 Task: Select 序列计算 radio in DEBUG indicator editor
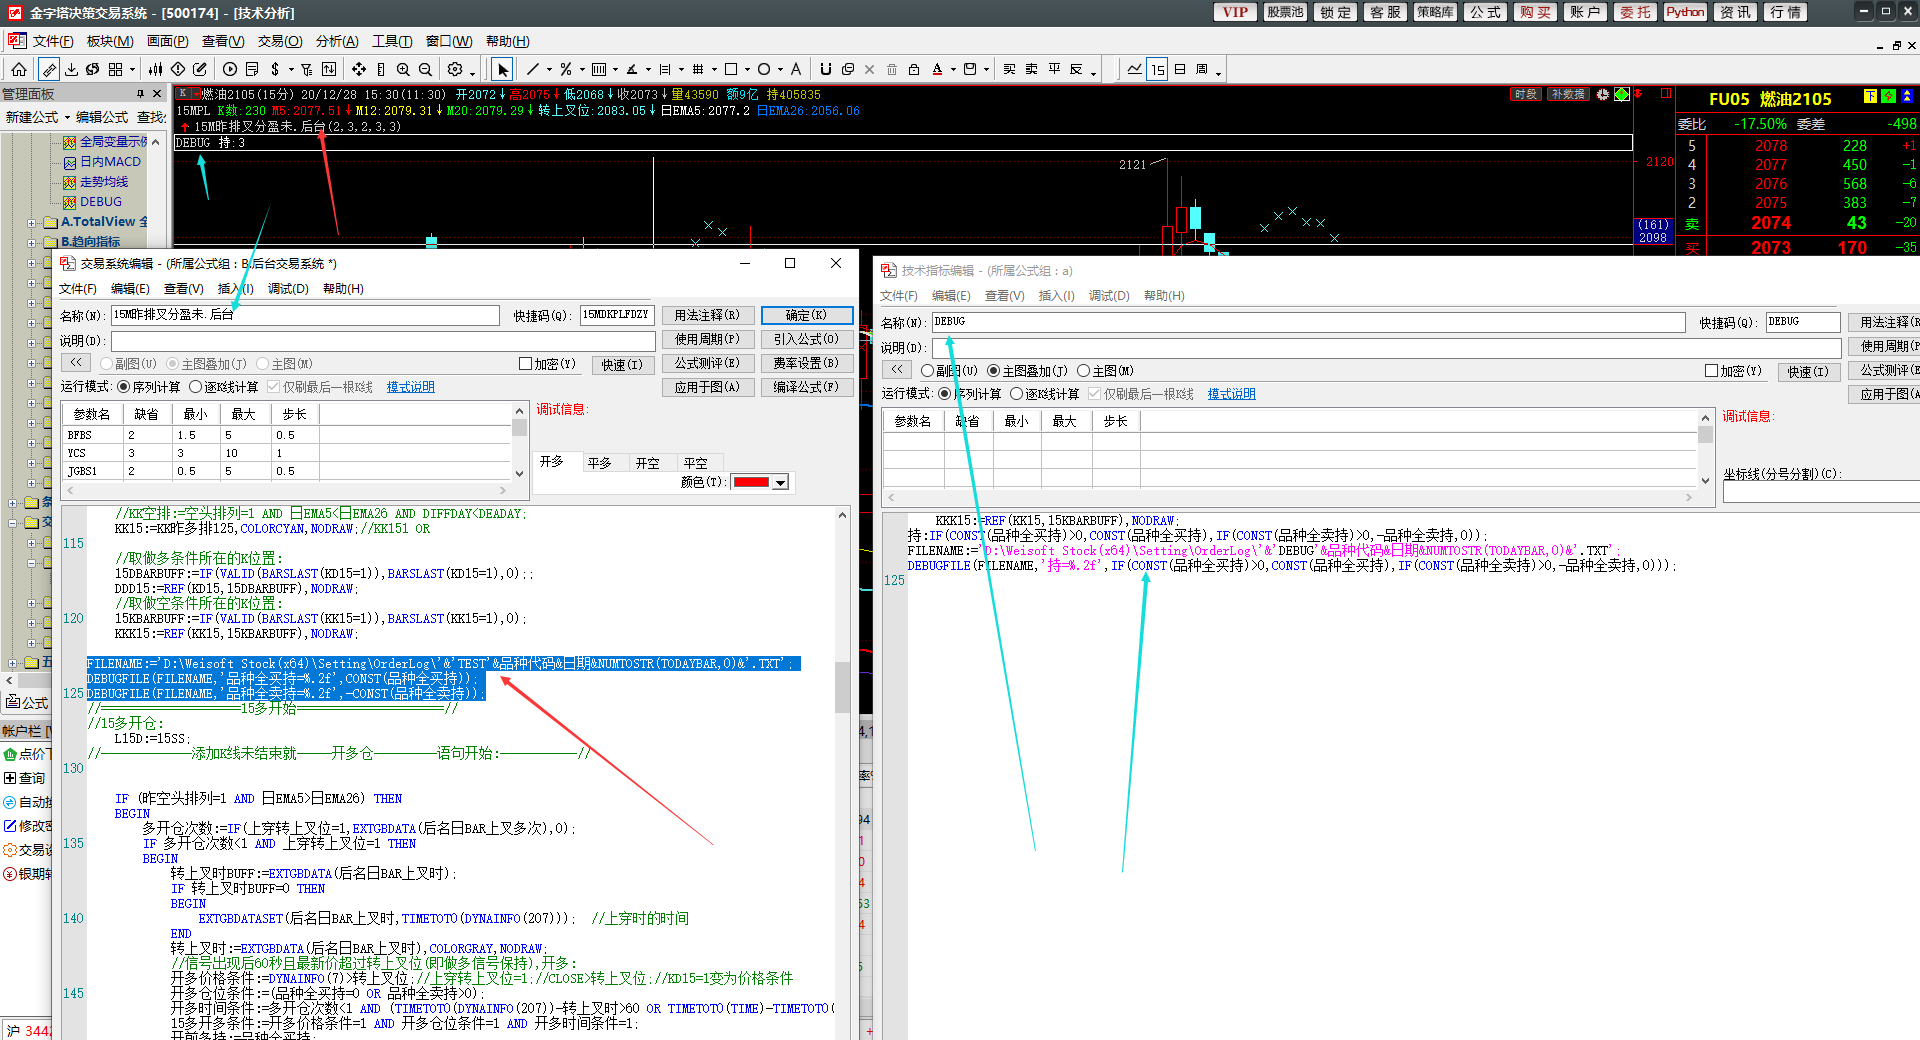[944, 394]
